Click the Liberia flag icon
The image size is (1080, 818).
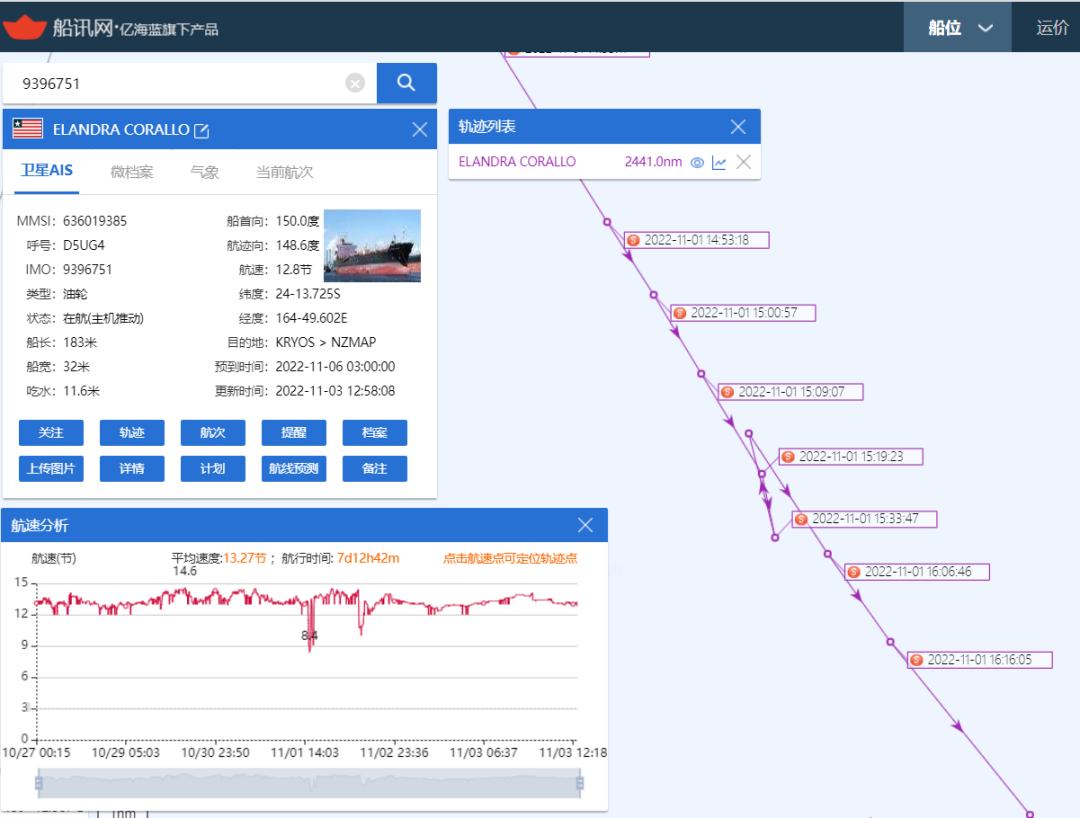[x=28, y=129]
